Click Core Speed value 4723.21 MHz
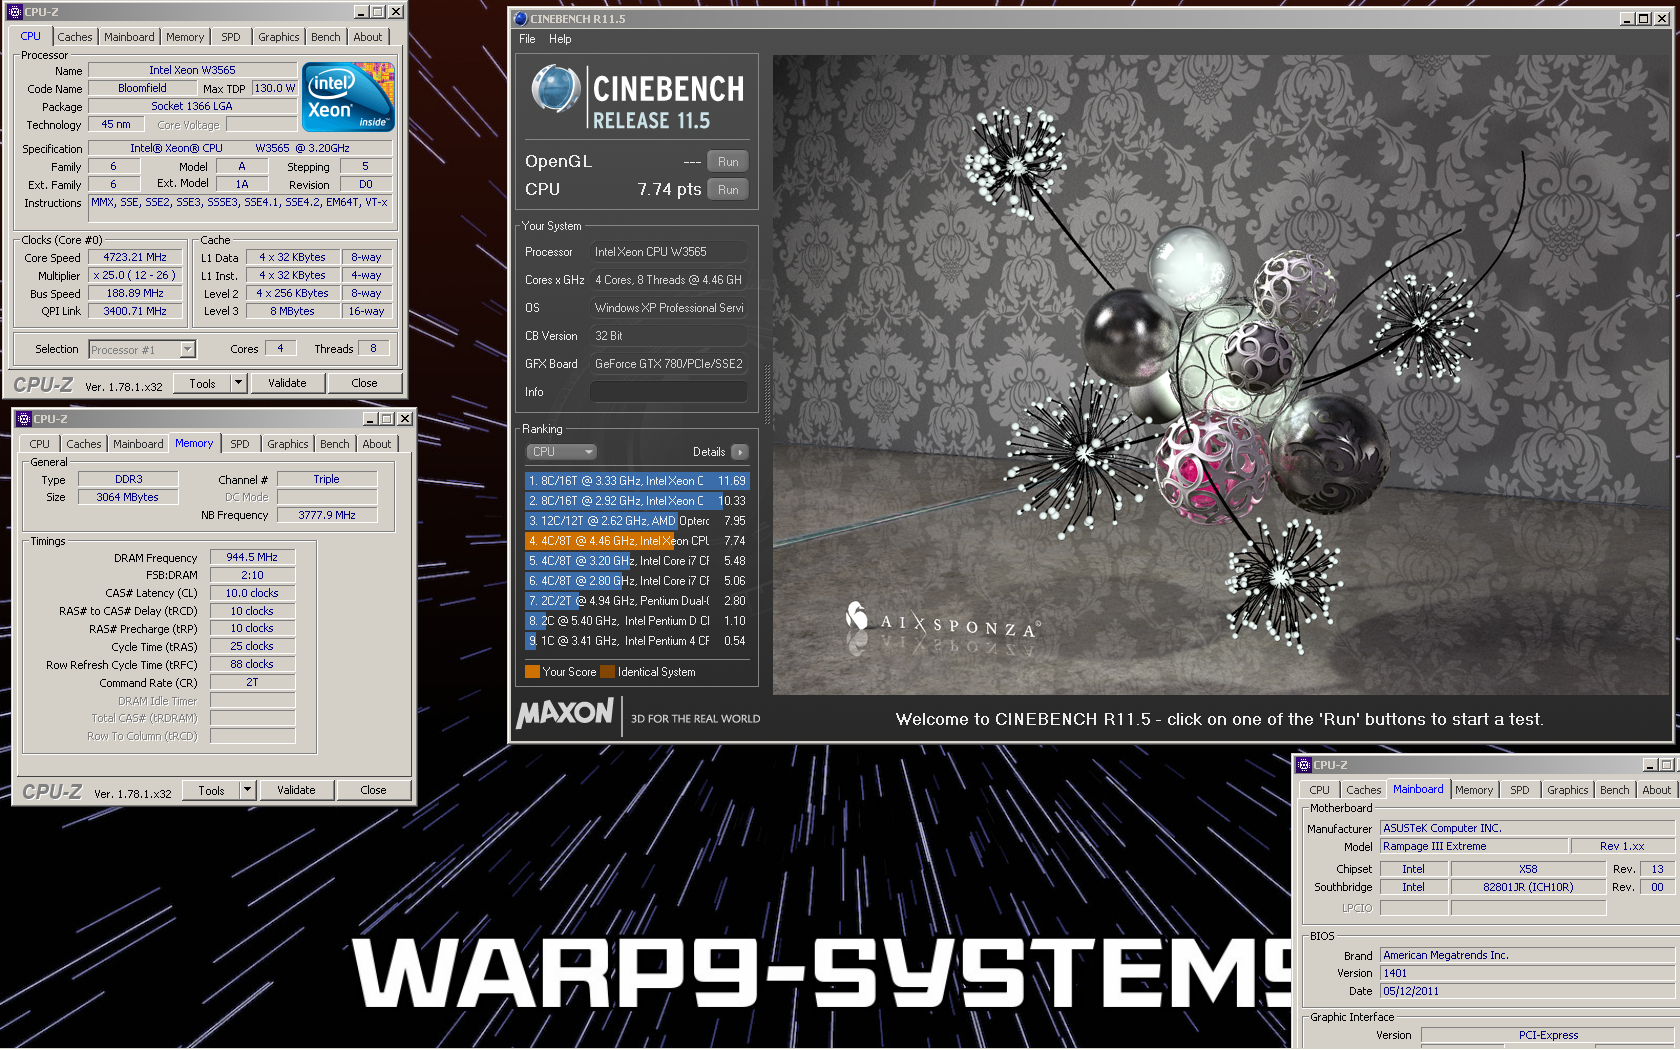The width and height of the screenshot is (1680, 1050). pyautogui.click(x=135, y=257)
